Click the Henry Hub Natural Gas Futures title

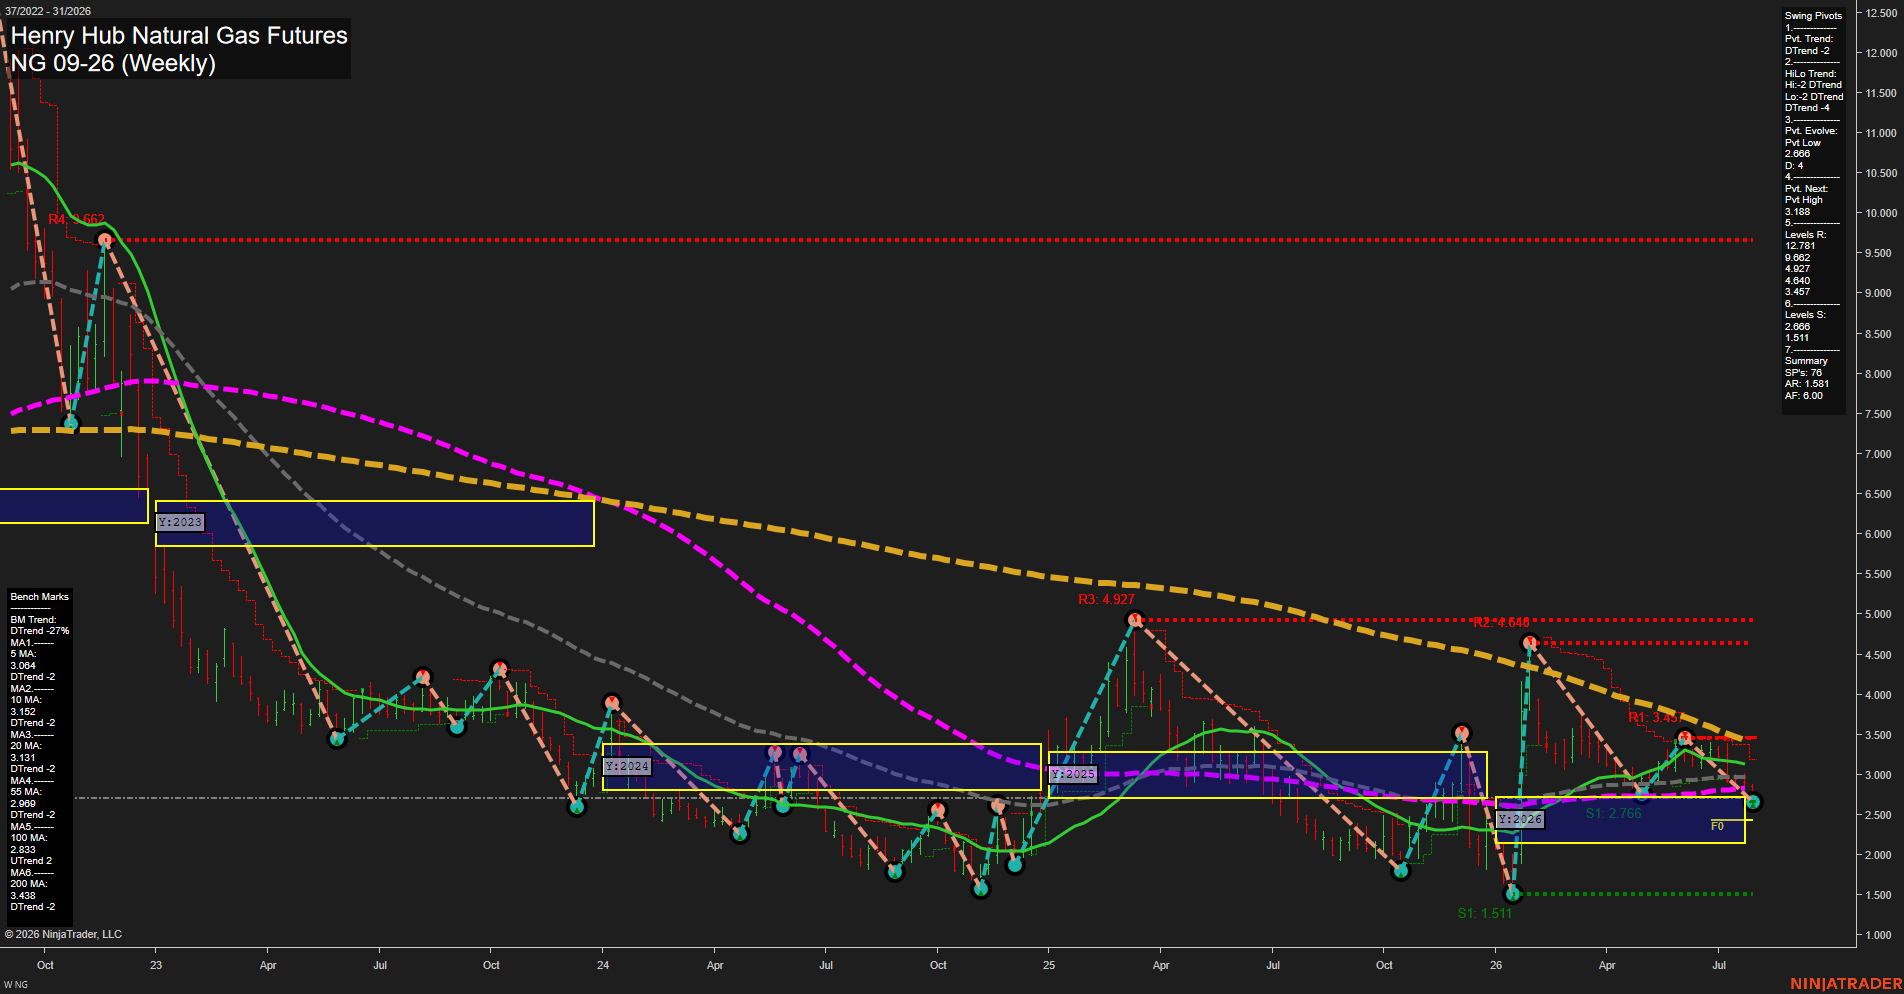pyautogui.click(x=179, y=36)
